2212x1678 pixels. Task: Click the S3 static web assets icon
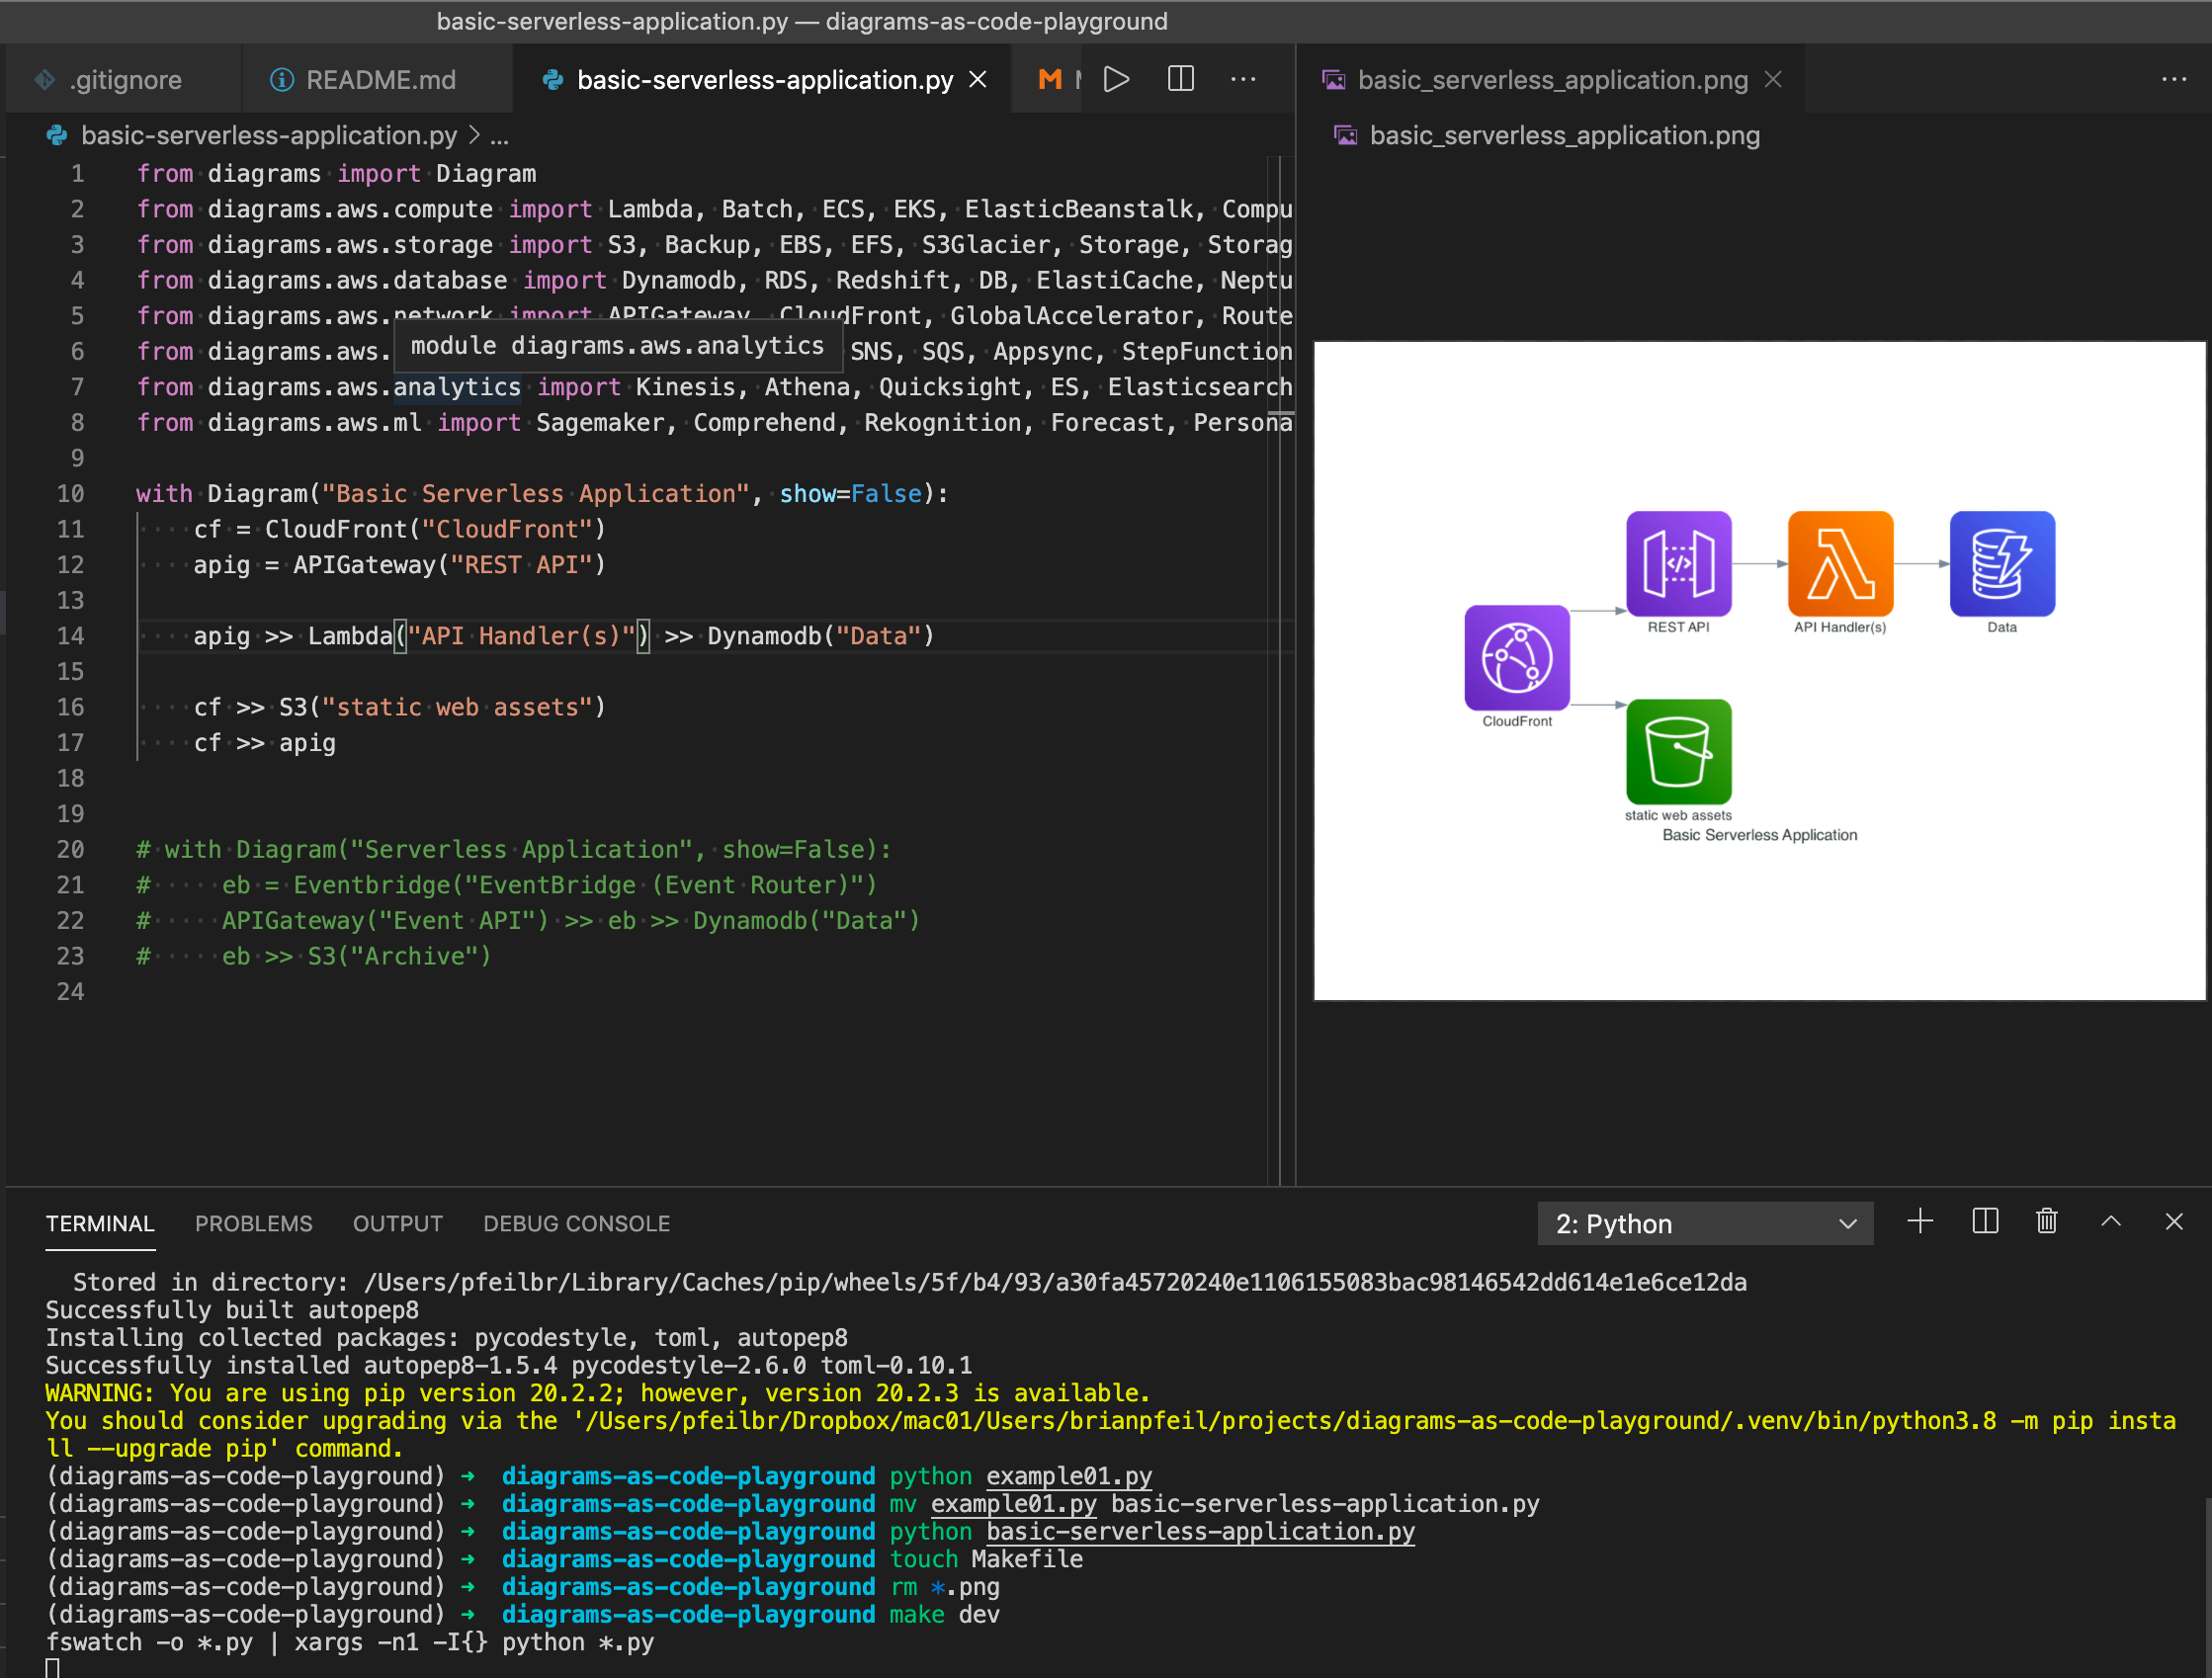[x=1679, y=752]
